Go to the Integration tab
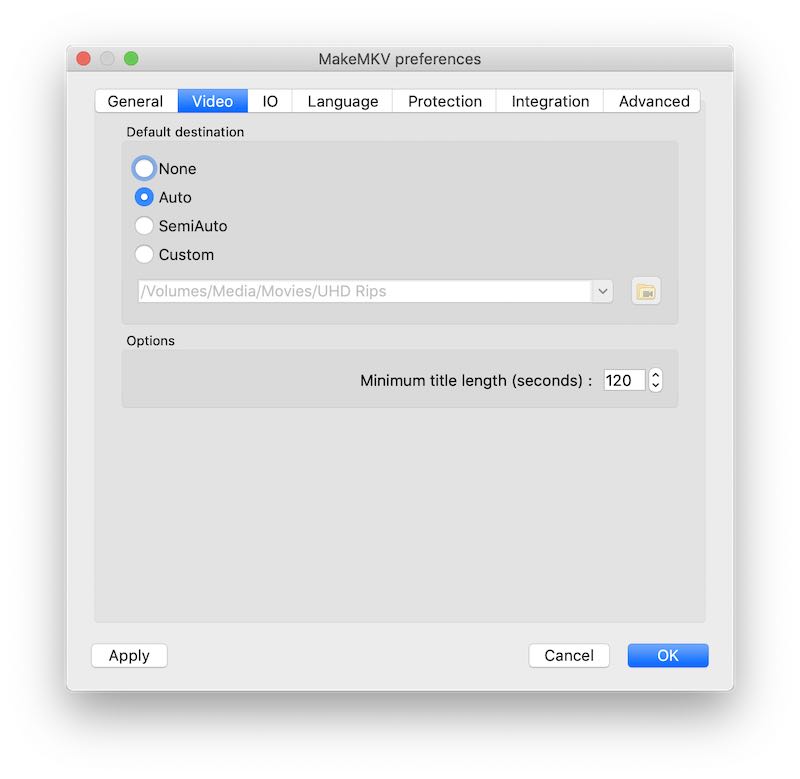This screenshot has height=779, width=800. pyautogui.click(x=550, y=102)
